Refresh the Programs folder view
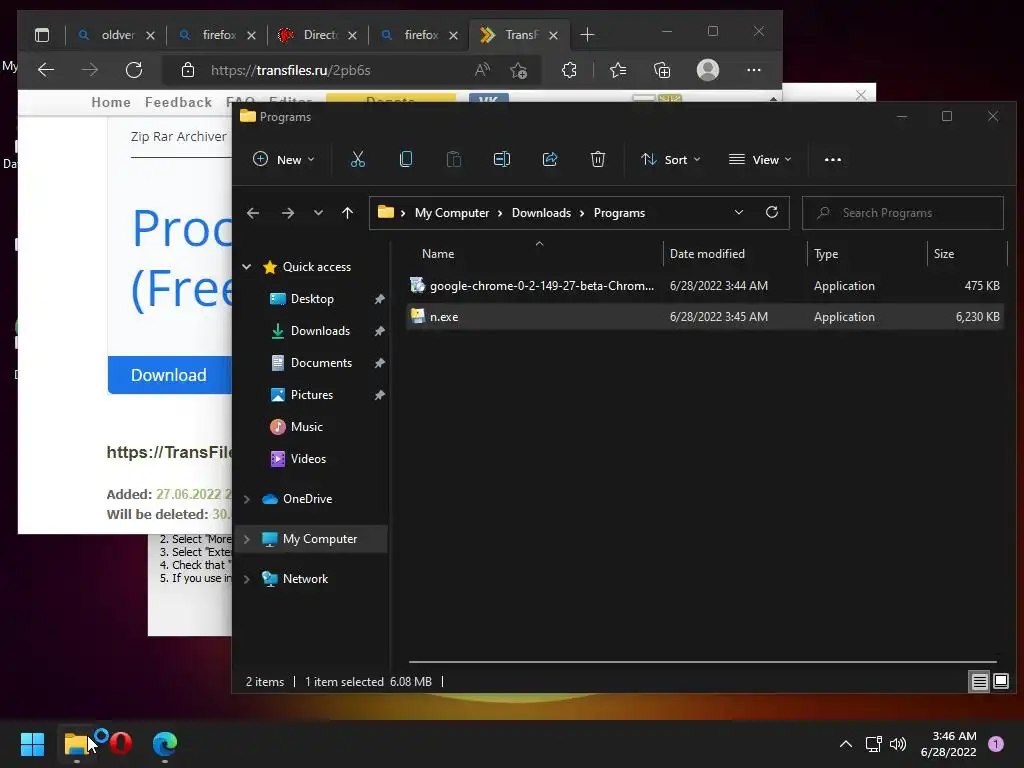The width and height of the screenshot is (1024, 768). [x=772, y=212]
